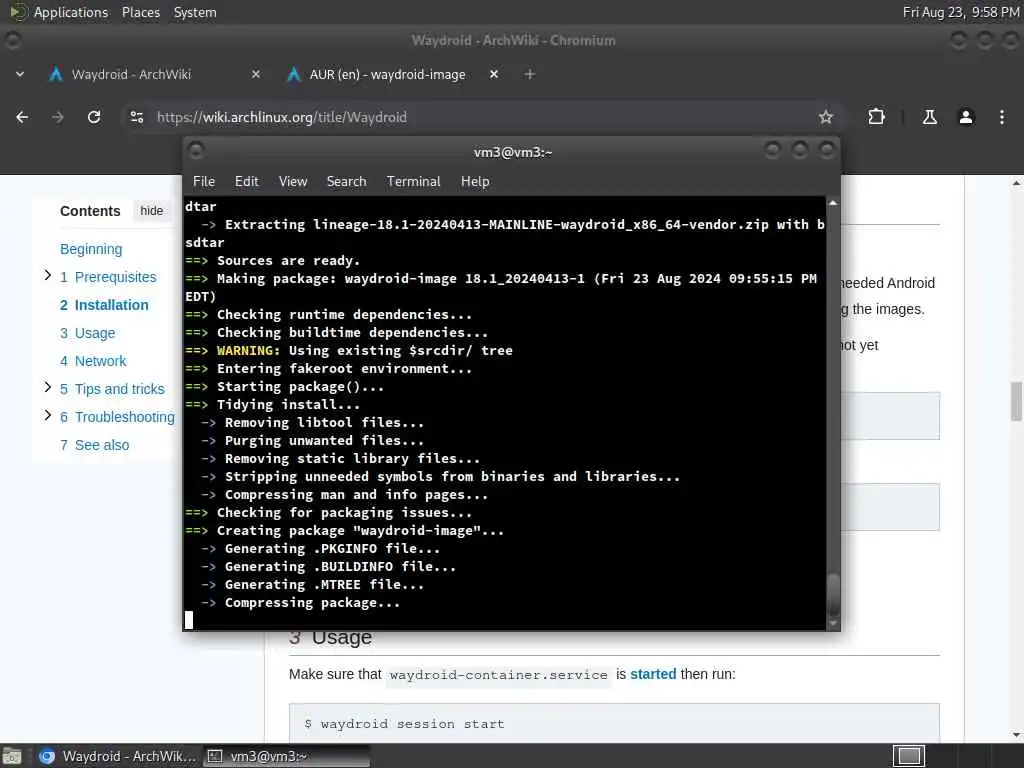Image resolution: width=1024 pixels, height=768 pixels.
Task: Switch to vm3@vm3:~ taskbar entry
Action: [286, 756]
